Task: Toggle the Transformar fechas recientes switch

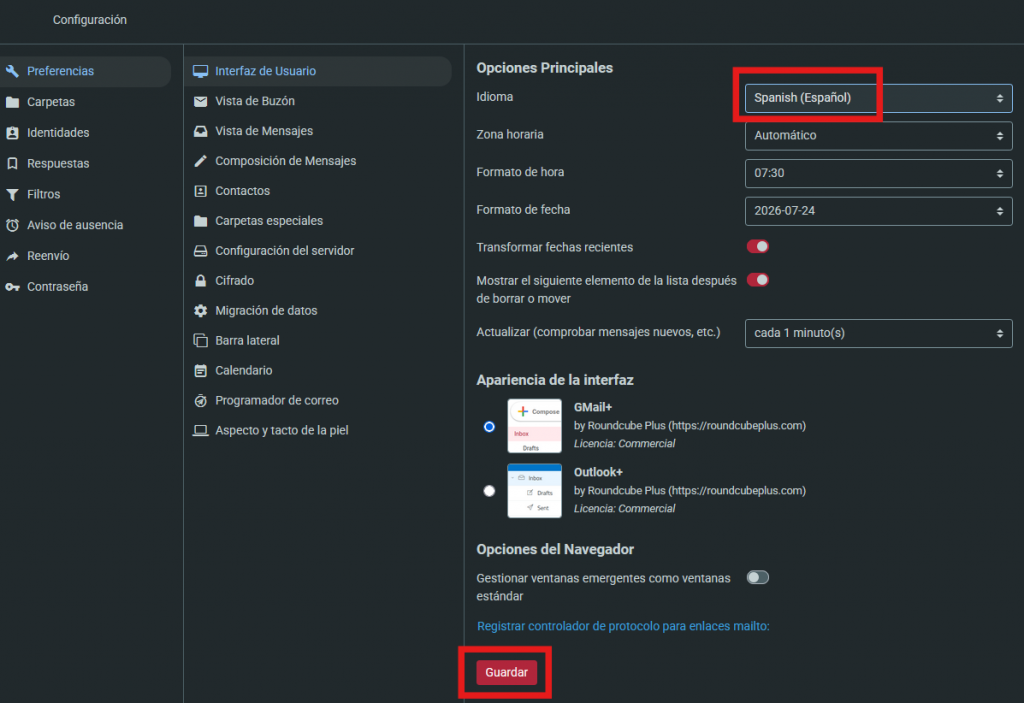Action: click(758, 247)
